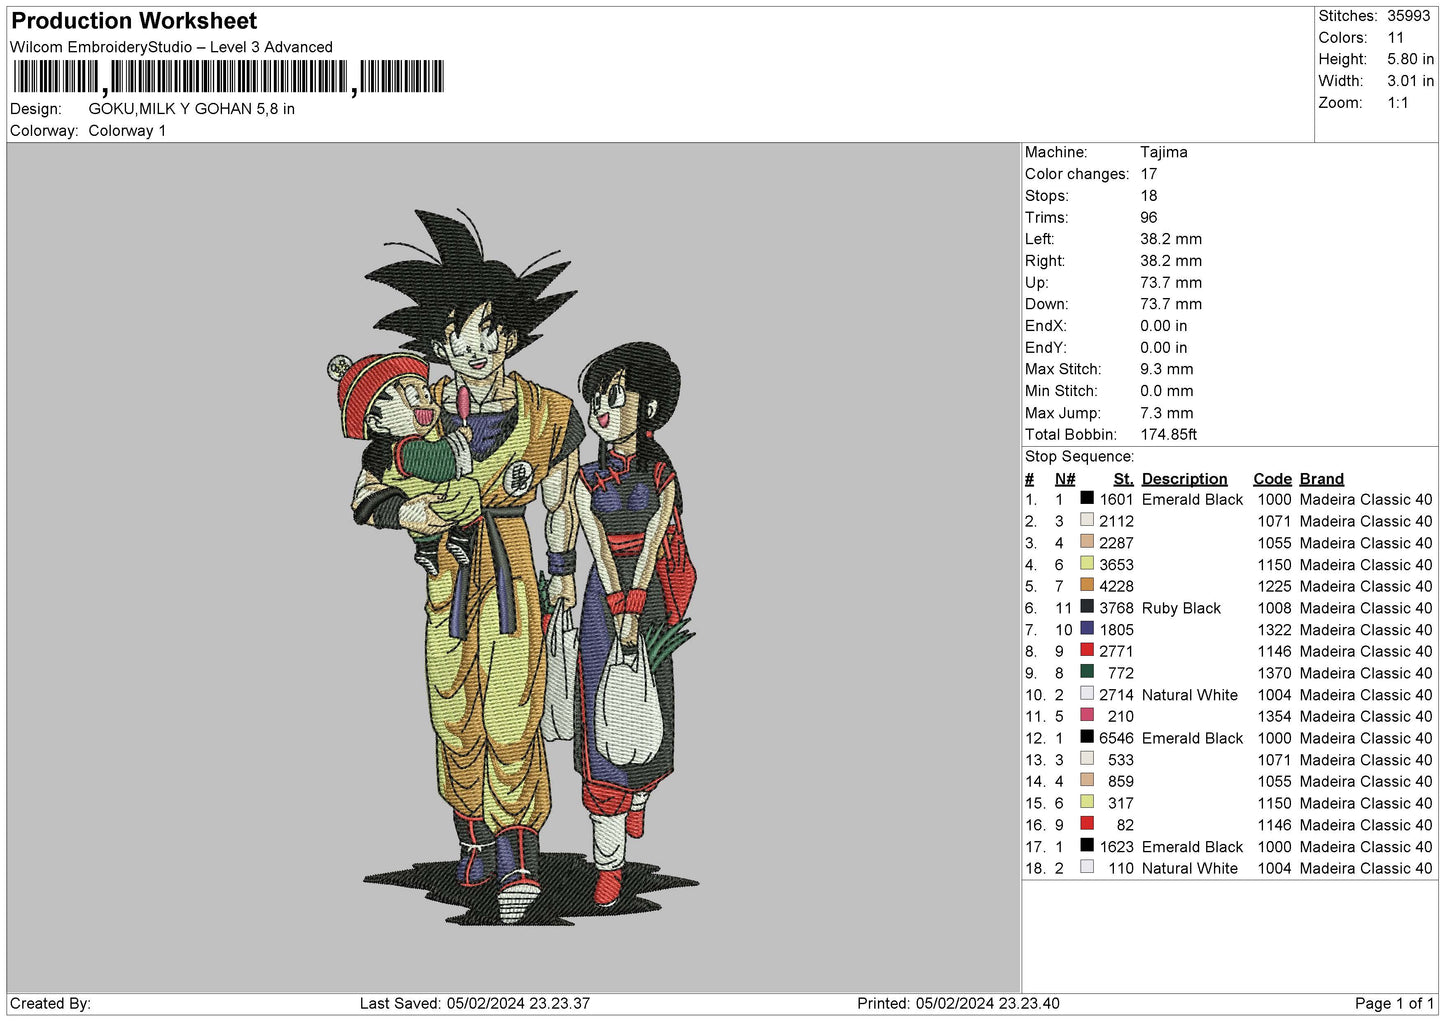Screen dimensions: 1445x1021
Task: Click the 'Production Worksheet' heading
Action: (134, 21)
